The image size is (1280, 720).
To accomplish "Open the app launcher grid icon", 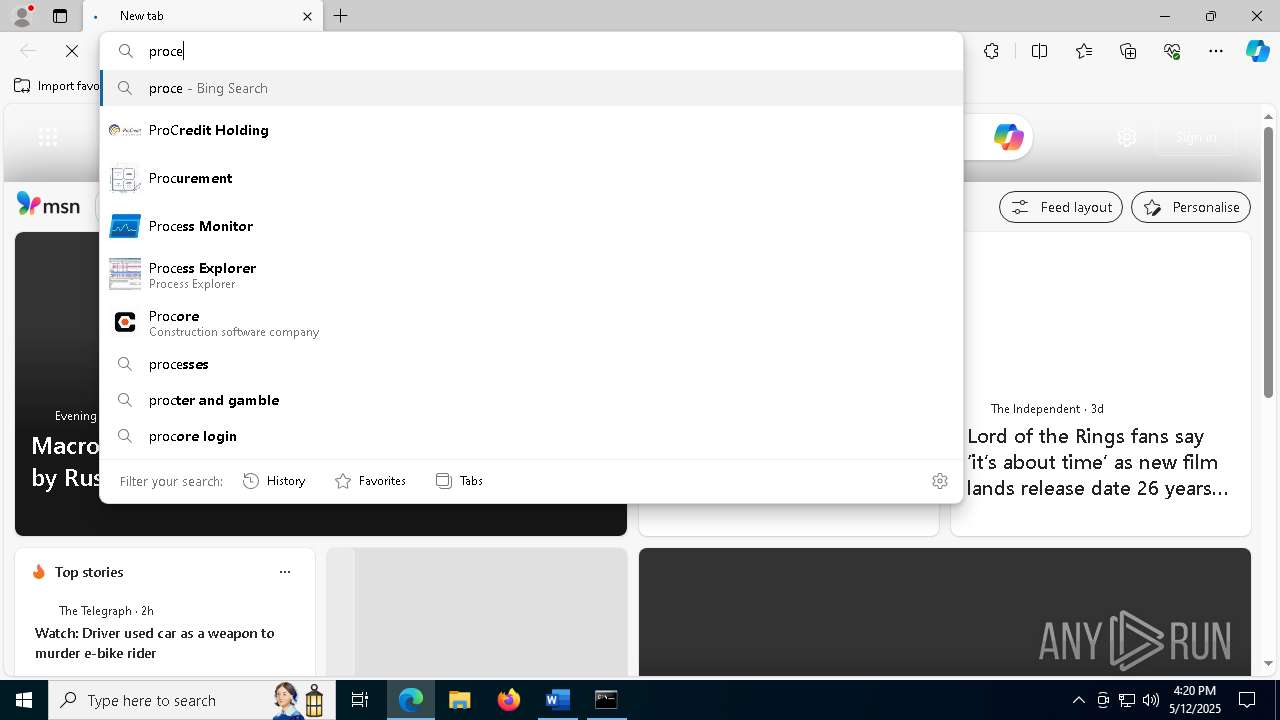I will point(47,137).
